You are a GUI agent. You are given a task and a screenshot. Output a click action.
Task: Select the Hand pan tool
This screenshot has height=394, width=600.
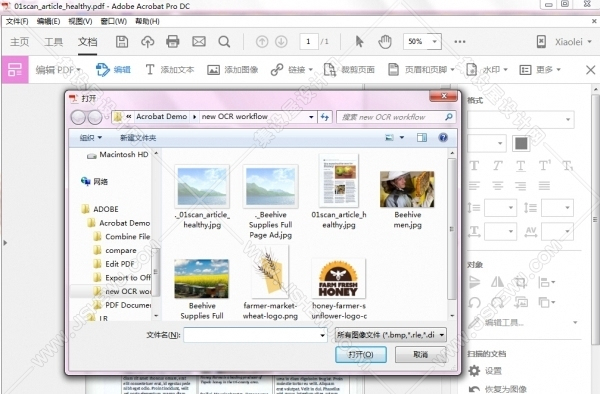(x=385, y=41)
